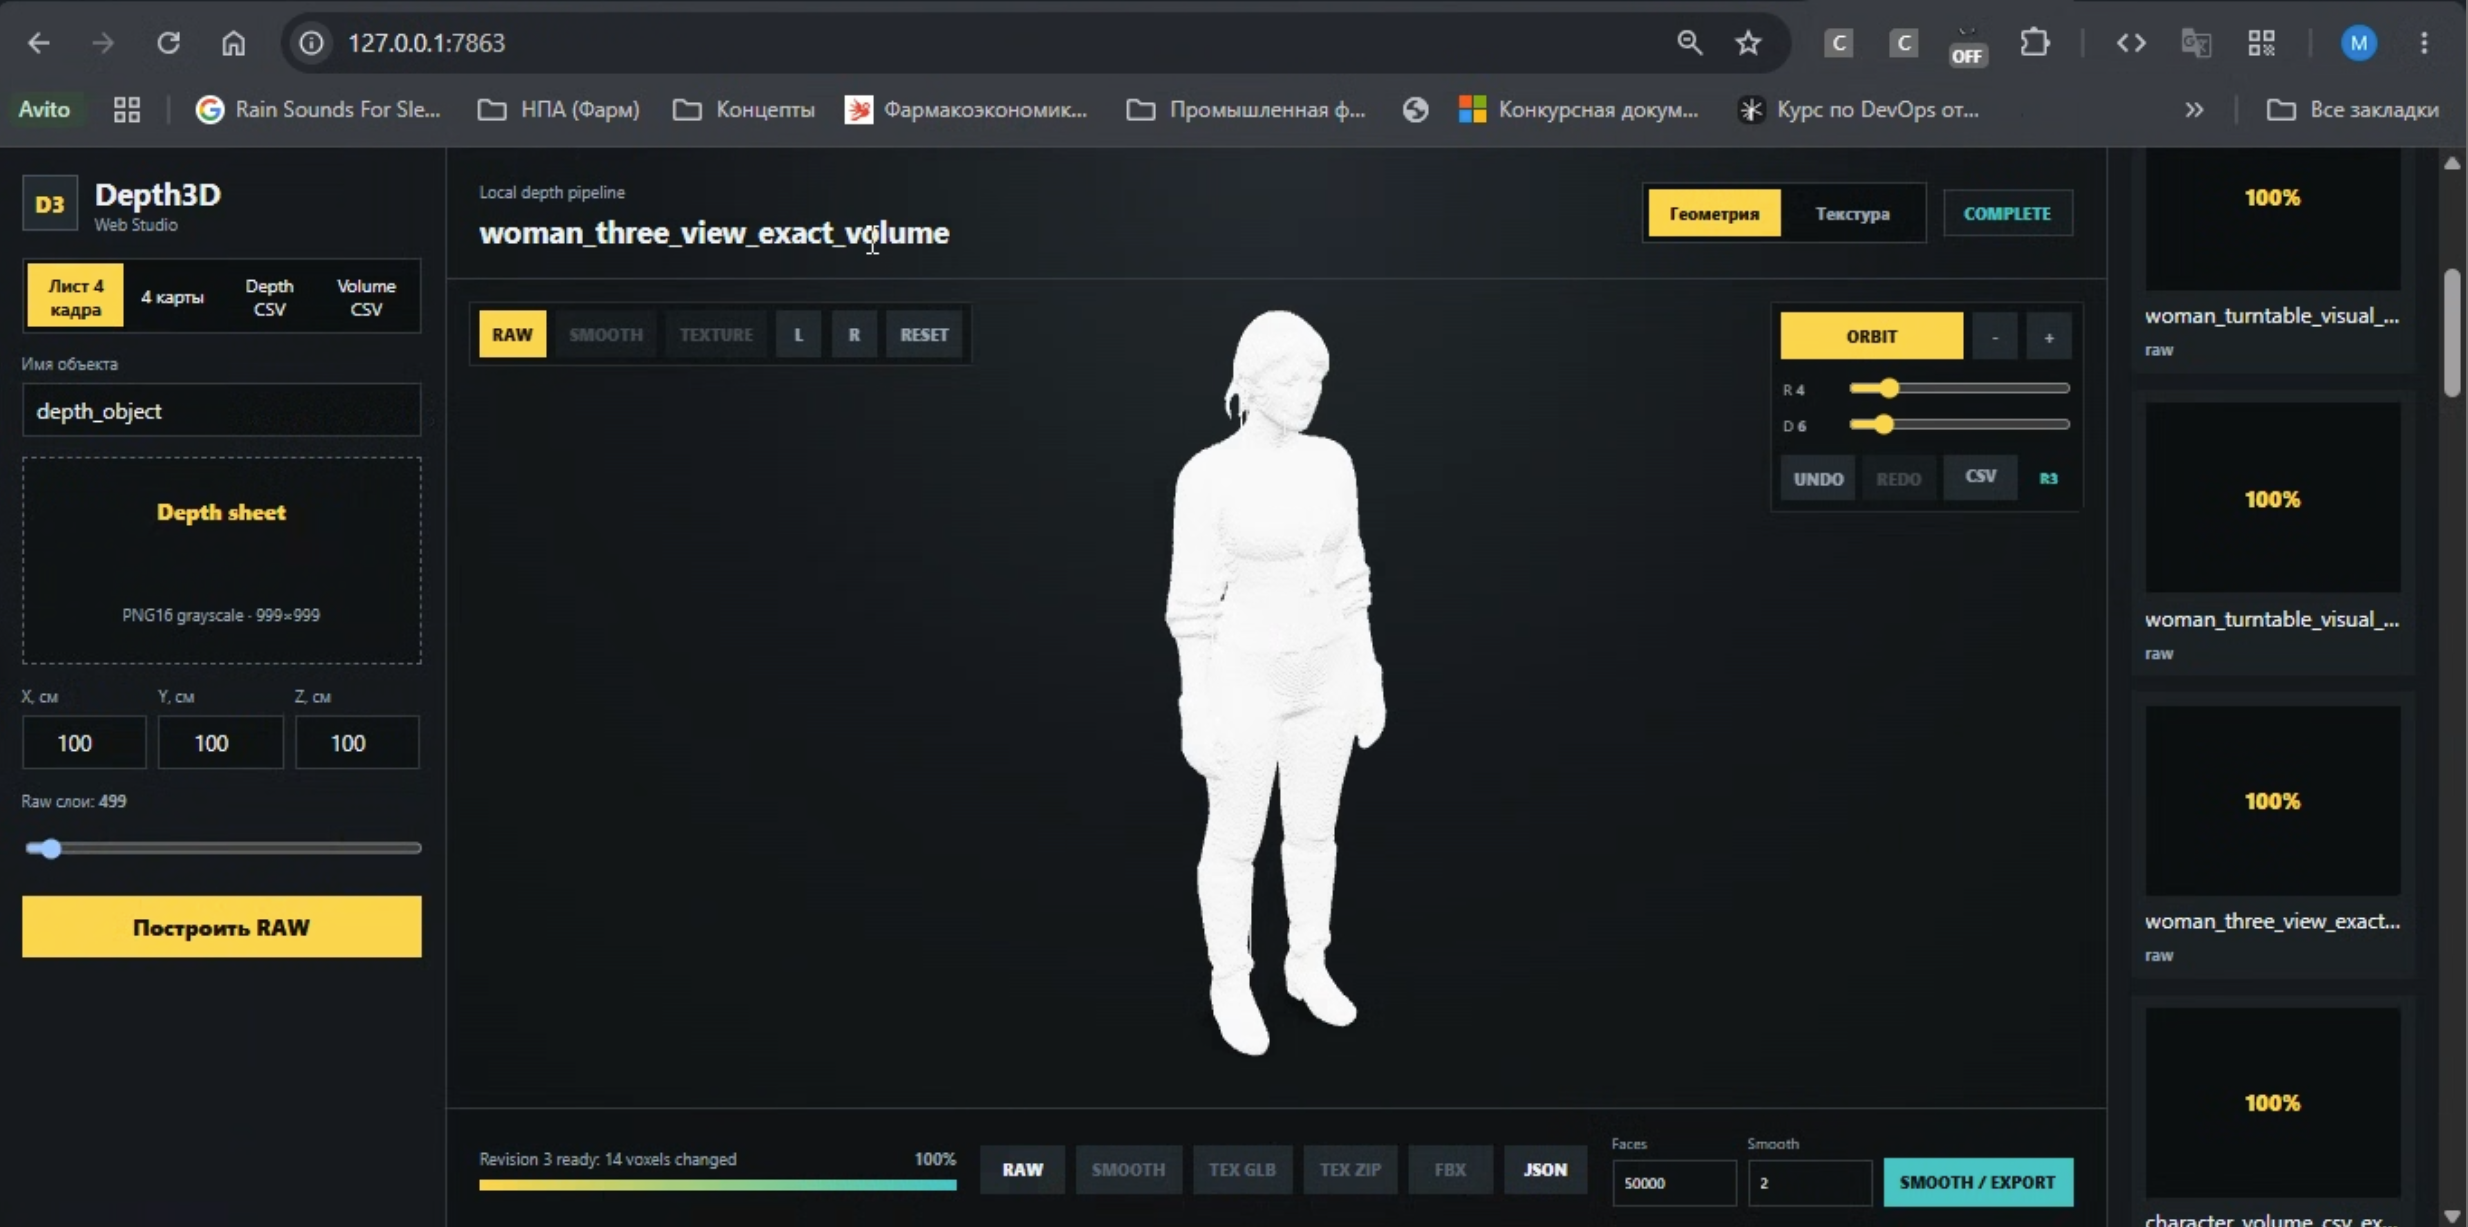Image resolution: width=2468 pixels, height=1227 pixels.
Task: Select the Лист 4 кадра tab
Action: pyautogui.click(x=75, y=297)
